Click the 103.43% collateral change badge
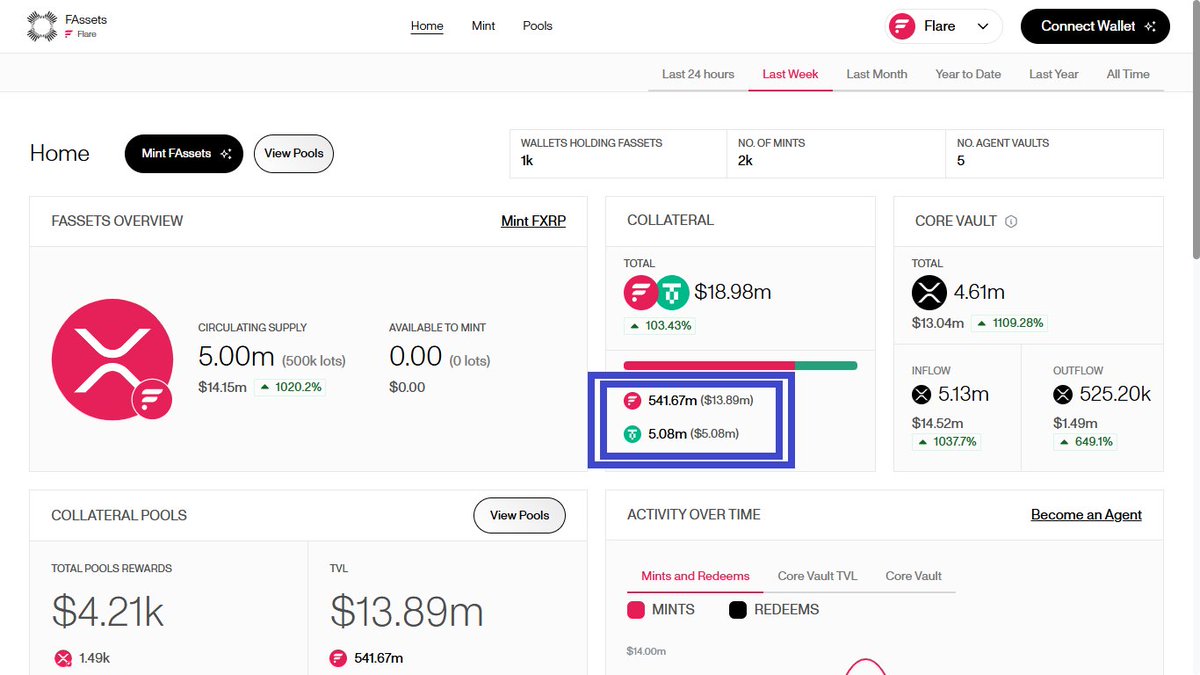1200x675 pixels. tap(659, 326)
